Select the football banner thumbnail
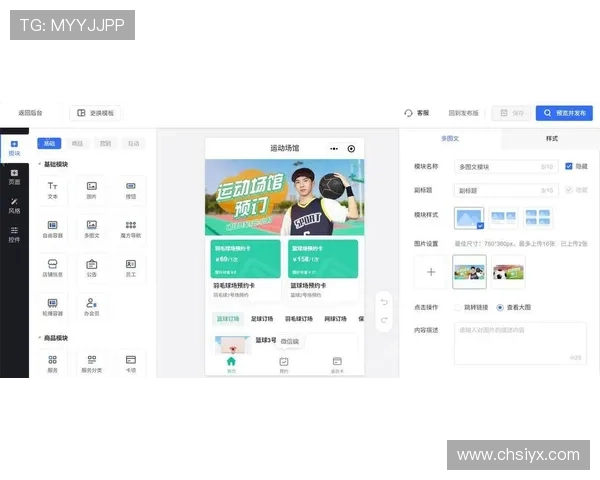600x480 pixels. coord(508,272)
